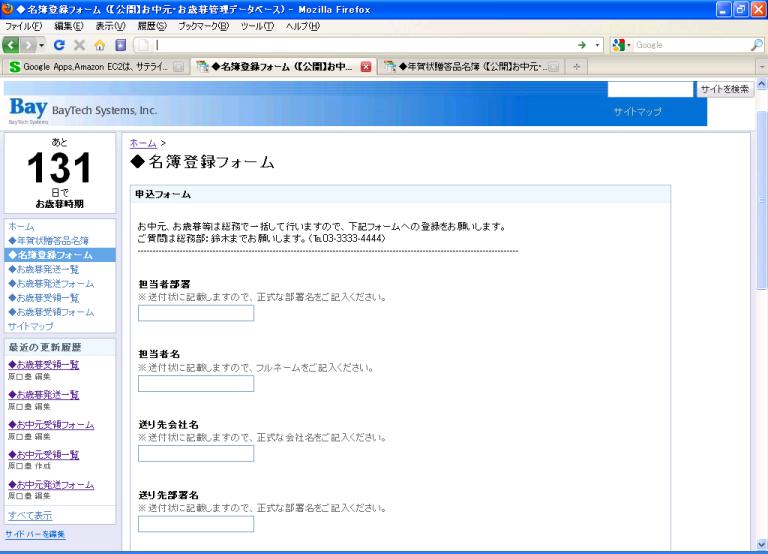The height and width of the screenshot is (554, 768).
Task: Click the browser back arrow button
Action: (x=12, y=45)
